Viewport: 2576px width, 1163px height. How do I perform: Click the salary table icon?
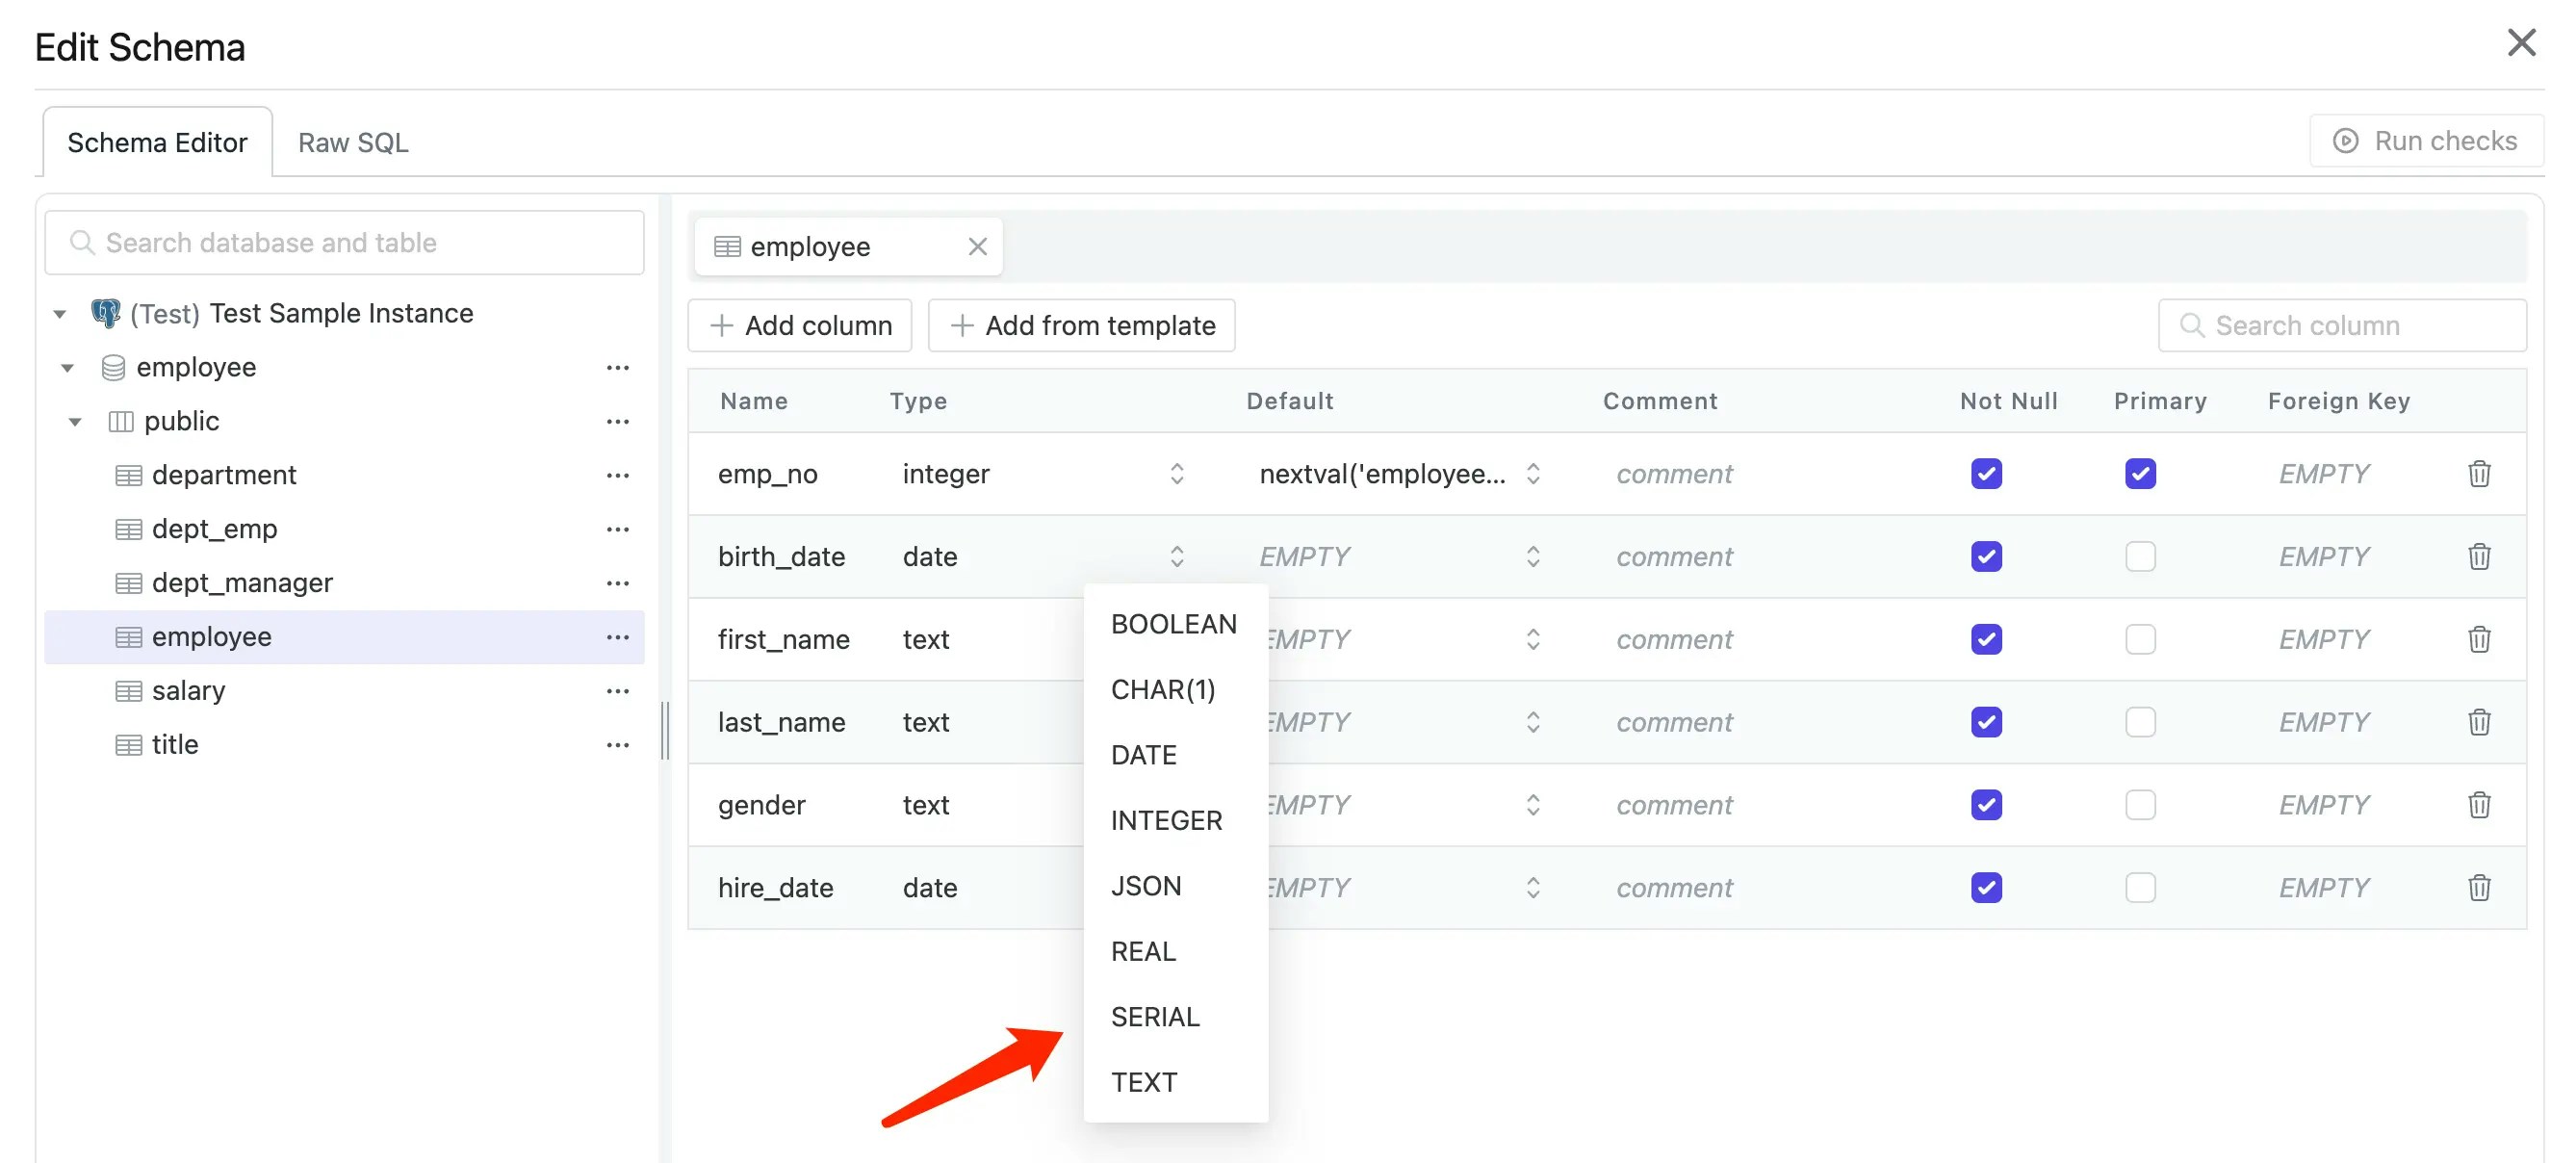click(128, 692)
